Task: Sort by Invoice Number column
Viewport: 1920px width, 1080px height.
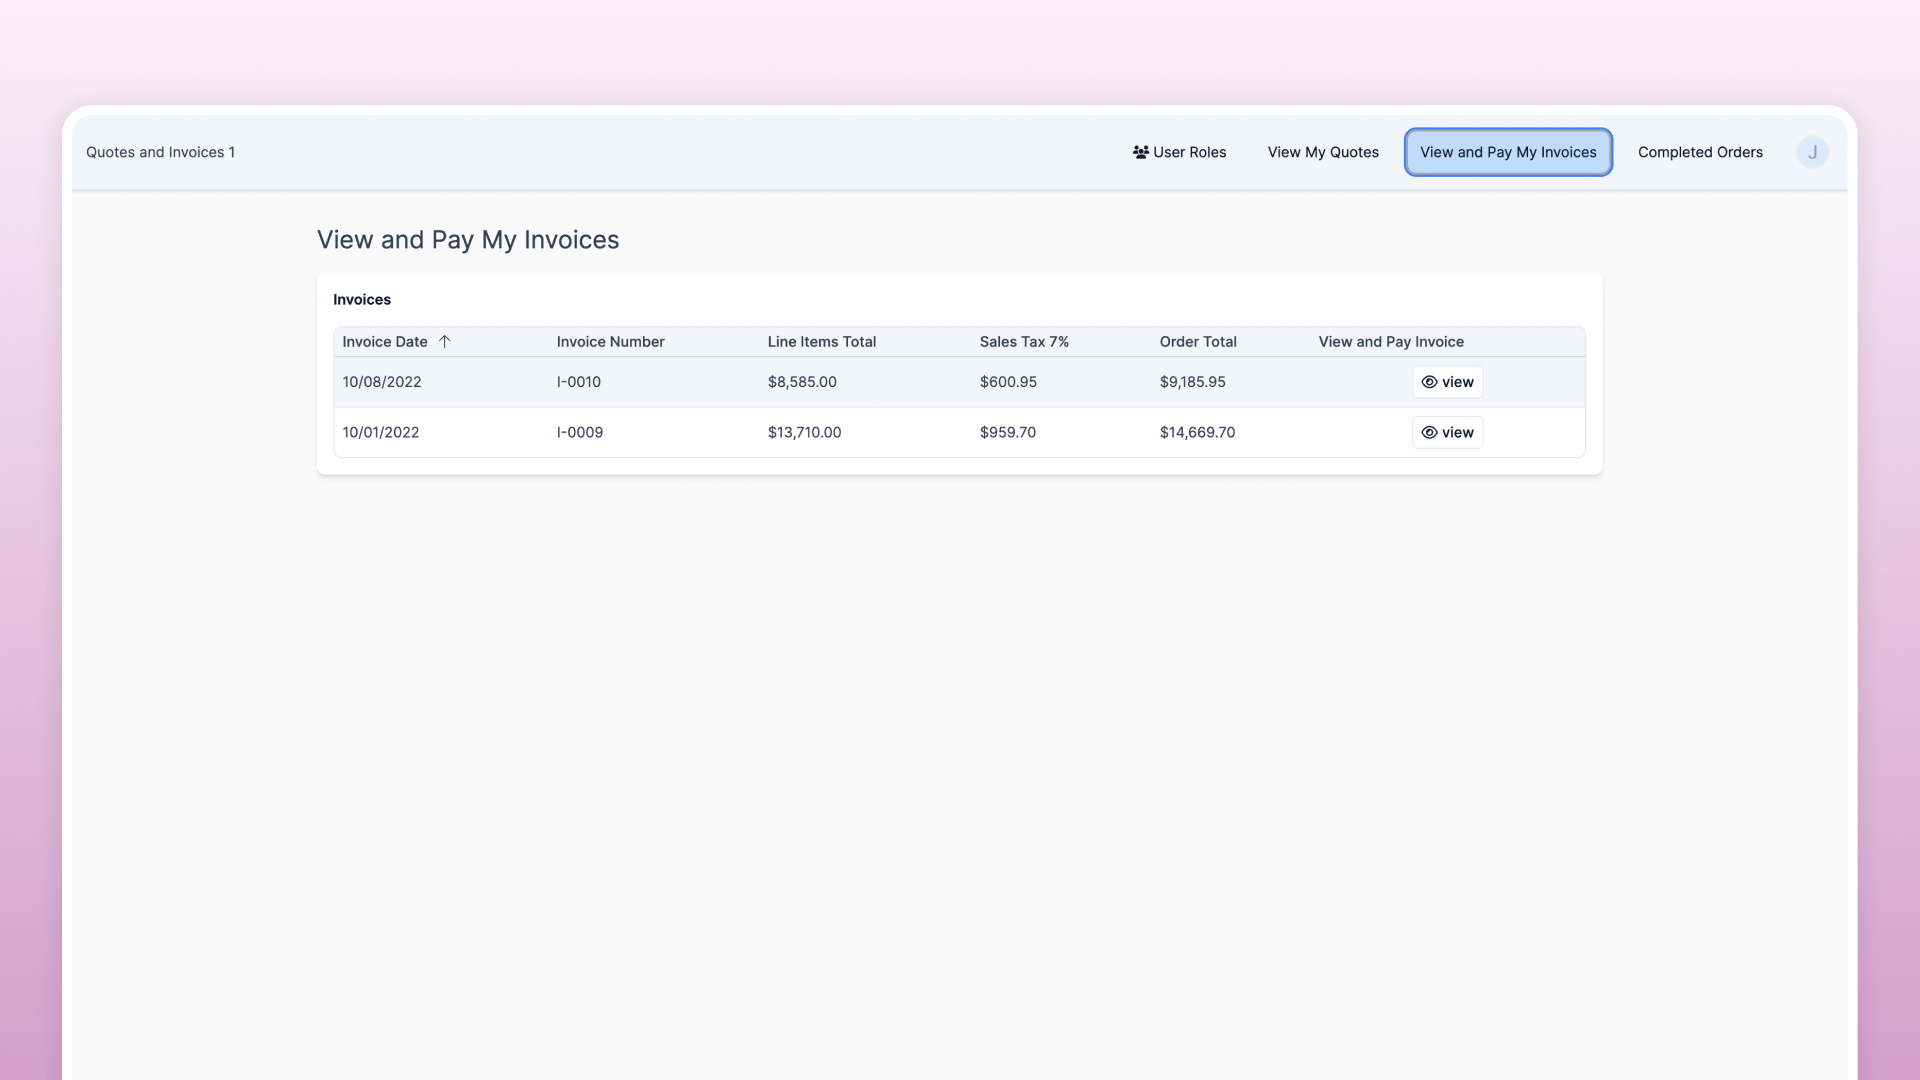Action: click(610, 341)
